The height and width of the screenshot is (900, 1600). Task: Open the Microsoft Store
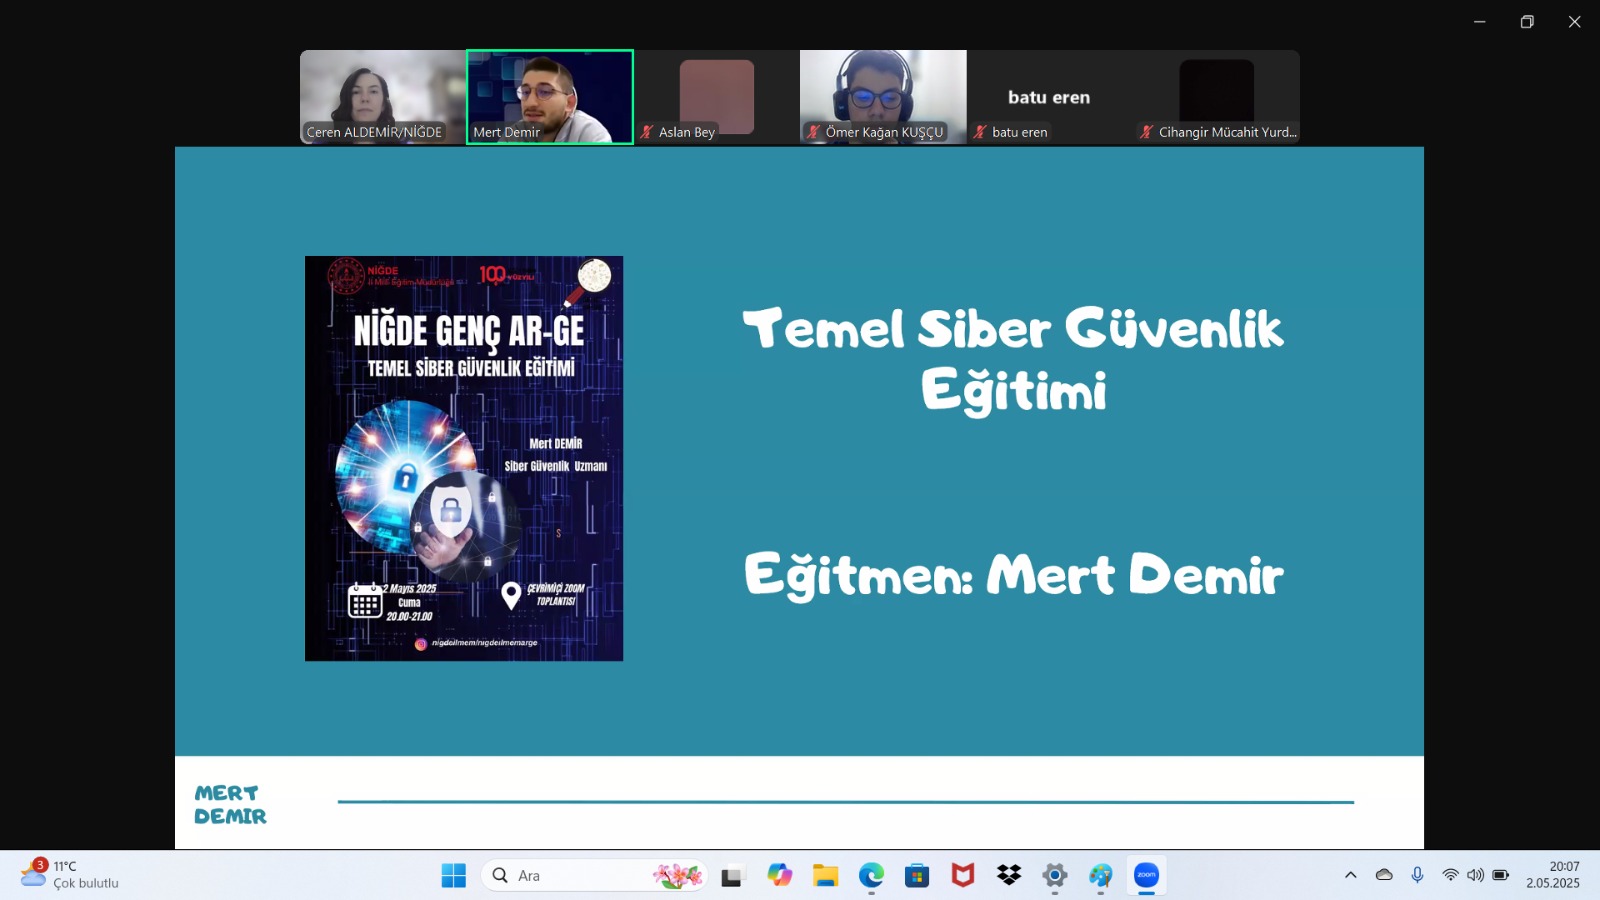(x=915, y=875)
